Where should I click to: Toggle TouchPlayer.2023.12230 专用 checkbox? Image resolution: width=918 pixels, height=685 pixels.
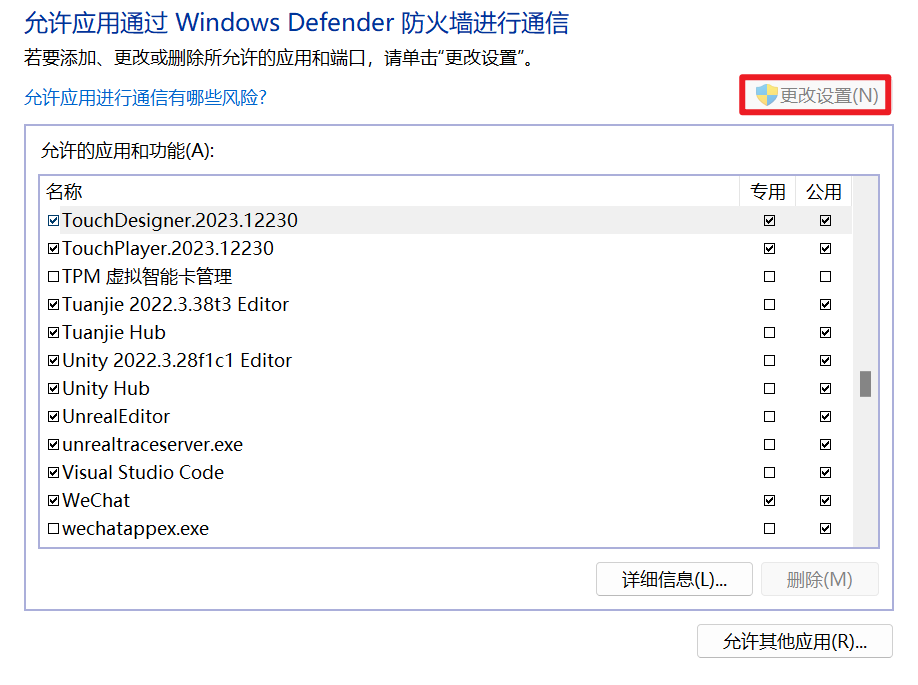coord(769,249)
